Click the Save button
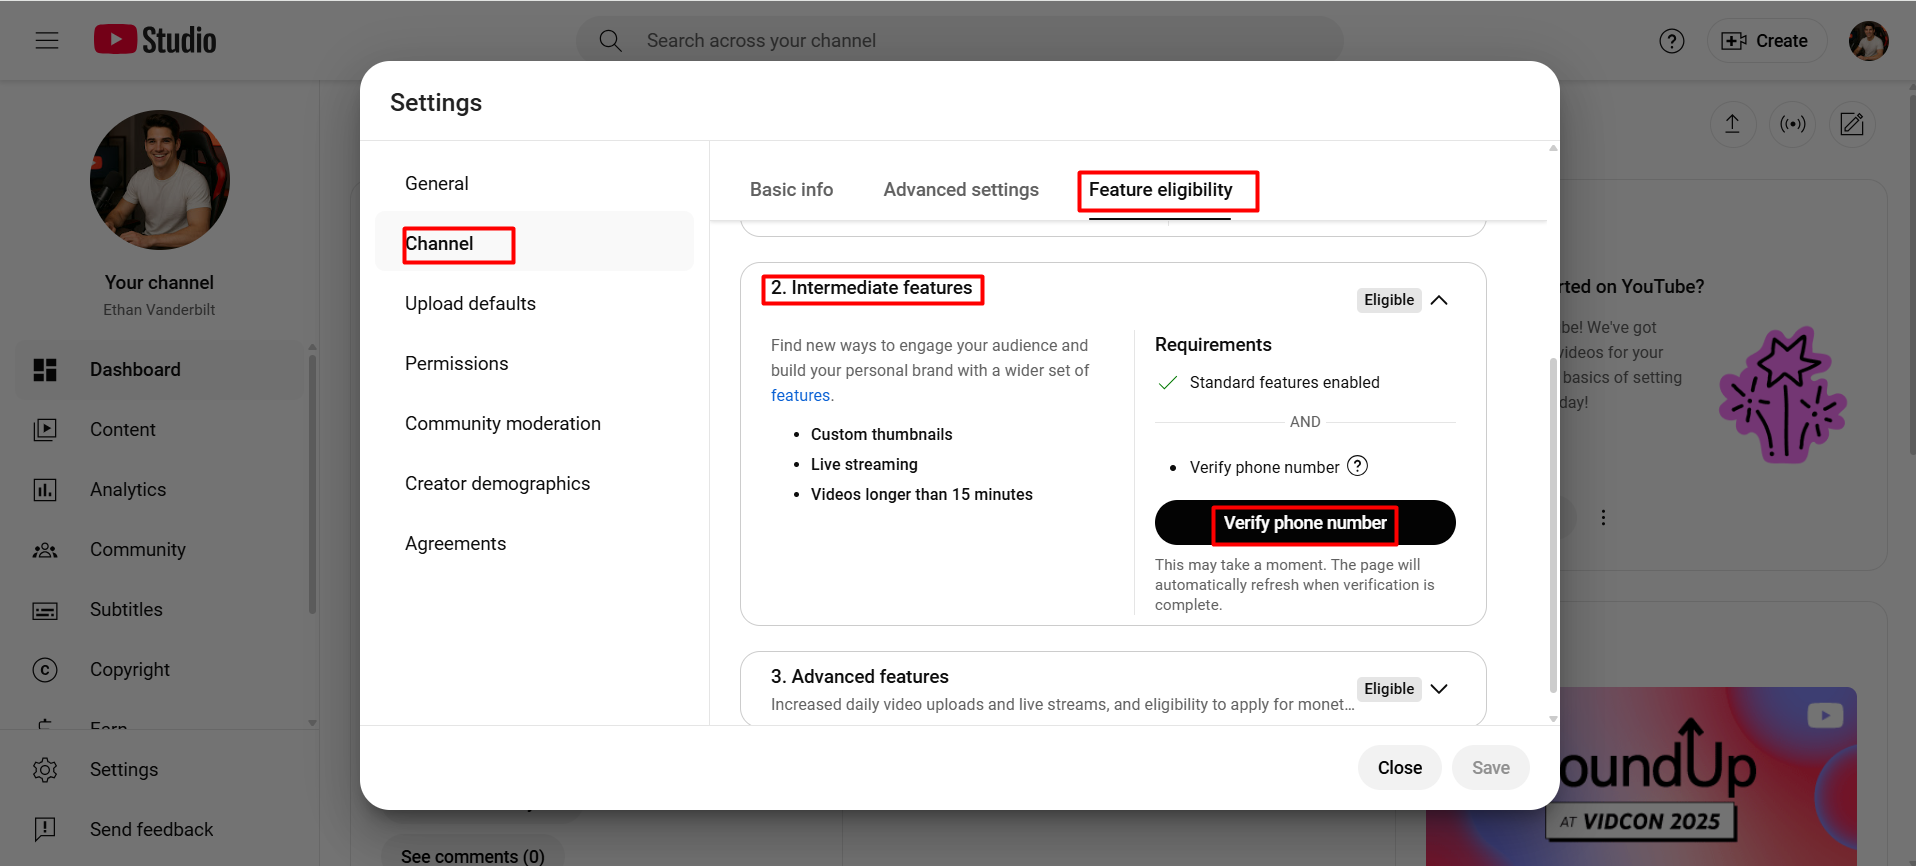This screenshot has width=1916, height=866. (x=1490, y=768)
